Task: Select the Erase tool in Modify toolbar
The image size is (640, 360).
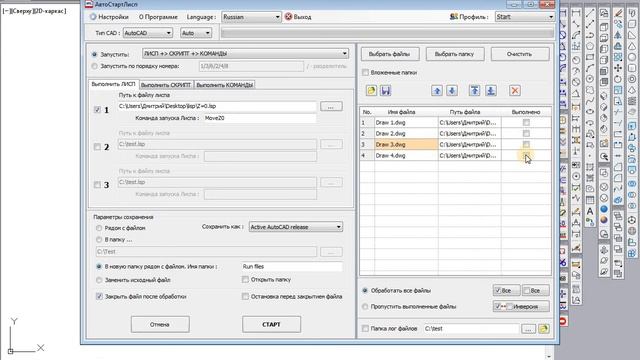Action: click(x=618, y=13)
